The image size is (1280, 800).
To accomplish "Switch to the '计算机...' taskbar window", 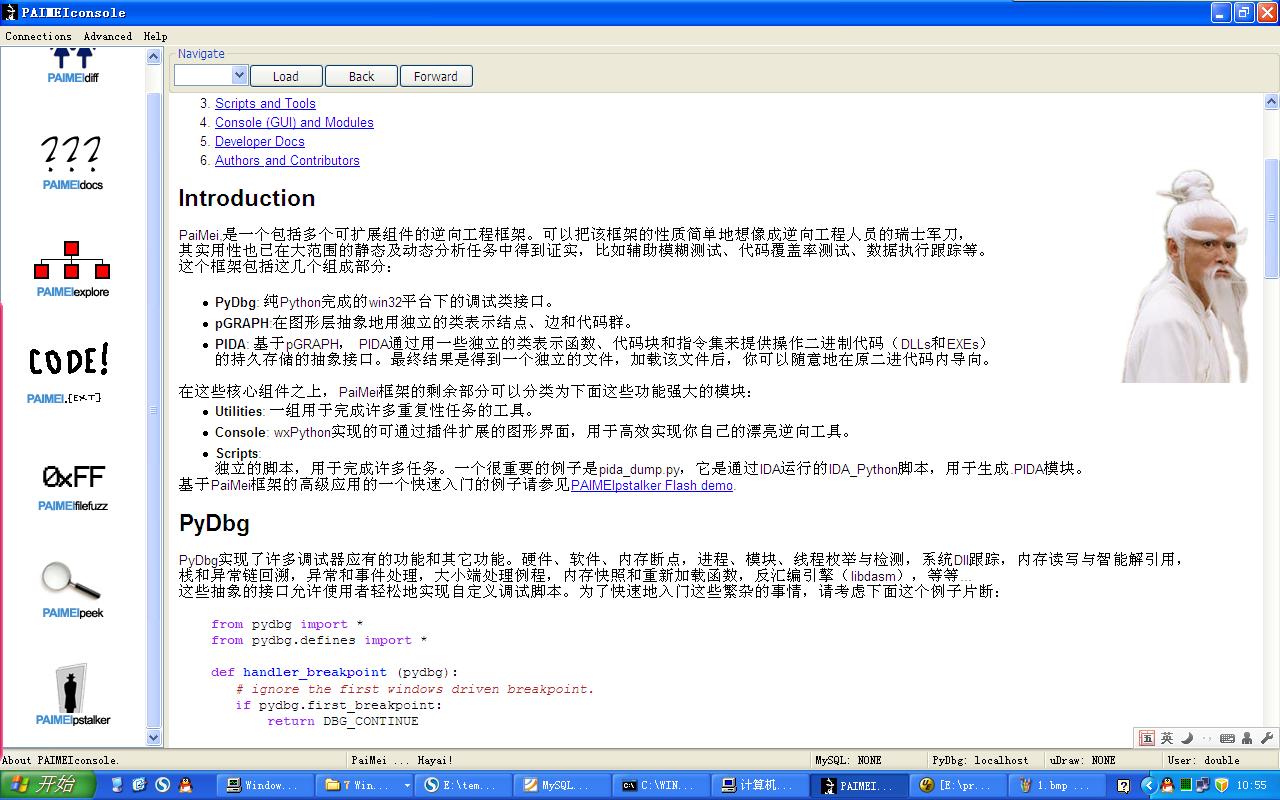I will (x=758, y=786).
